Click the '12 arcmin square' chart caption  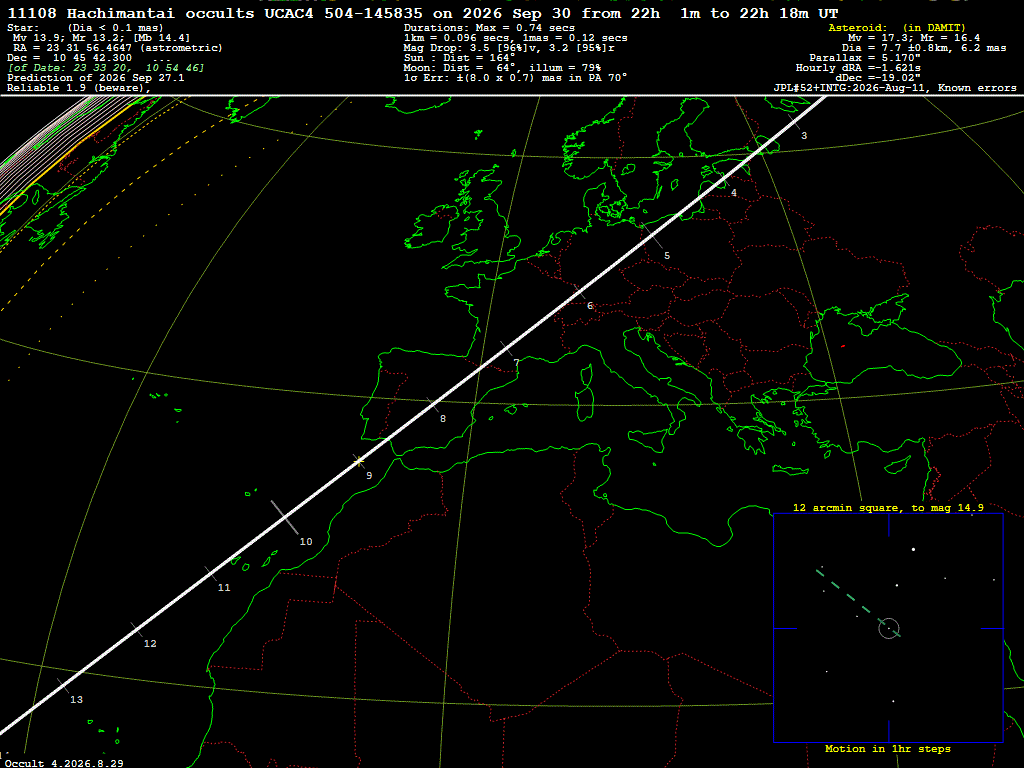pyautogui.click(x=888, y=507)
